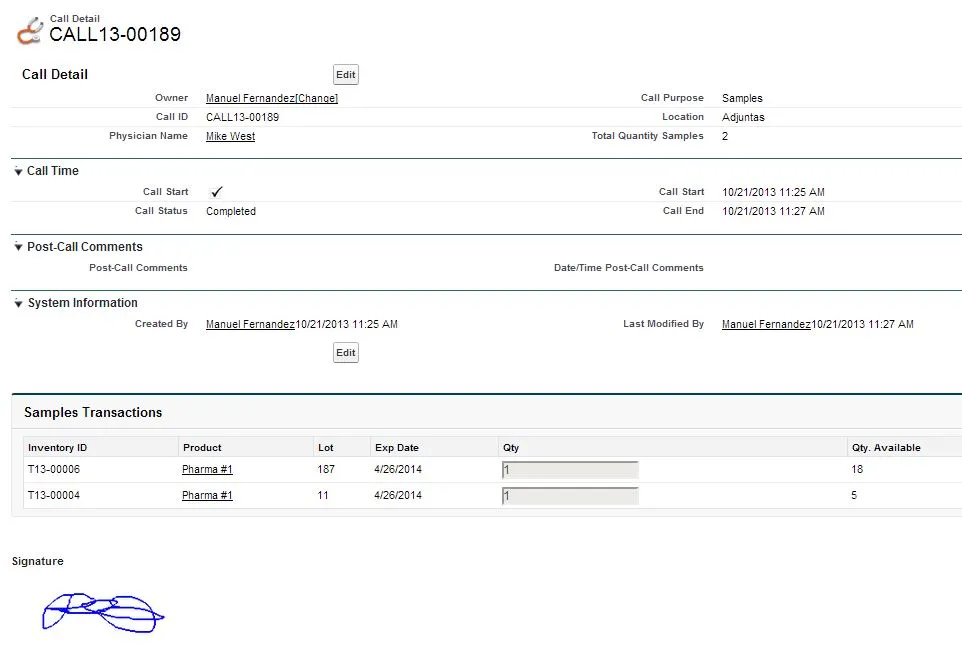This screenshot has height=646, width=962.
Task: Click the Call Purpose value Samples
Action: [x=742, y=98]
